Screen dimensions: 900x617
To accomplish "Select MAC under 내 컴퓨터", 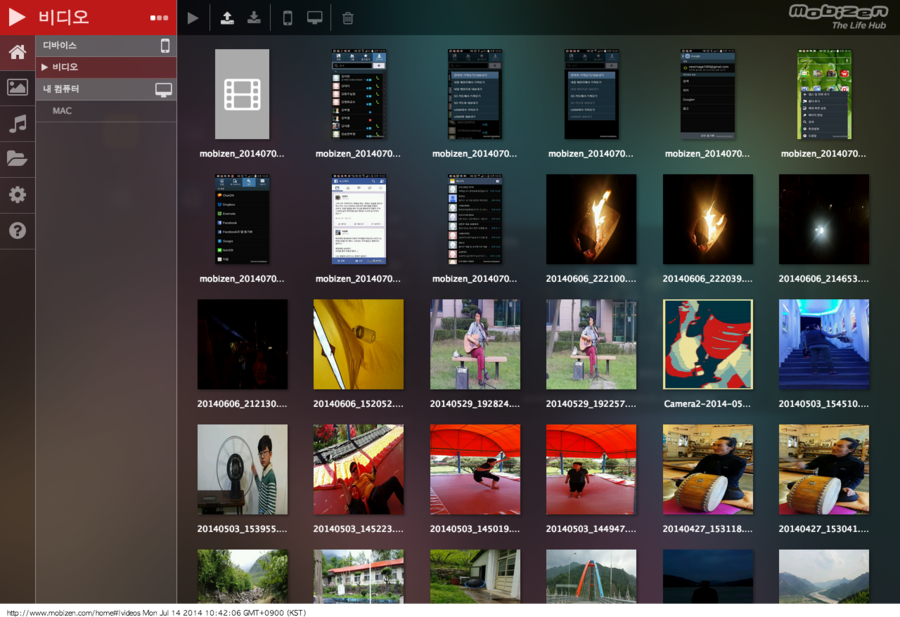I will pyautogui.click(x=62, y=111).
